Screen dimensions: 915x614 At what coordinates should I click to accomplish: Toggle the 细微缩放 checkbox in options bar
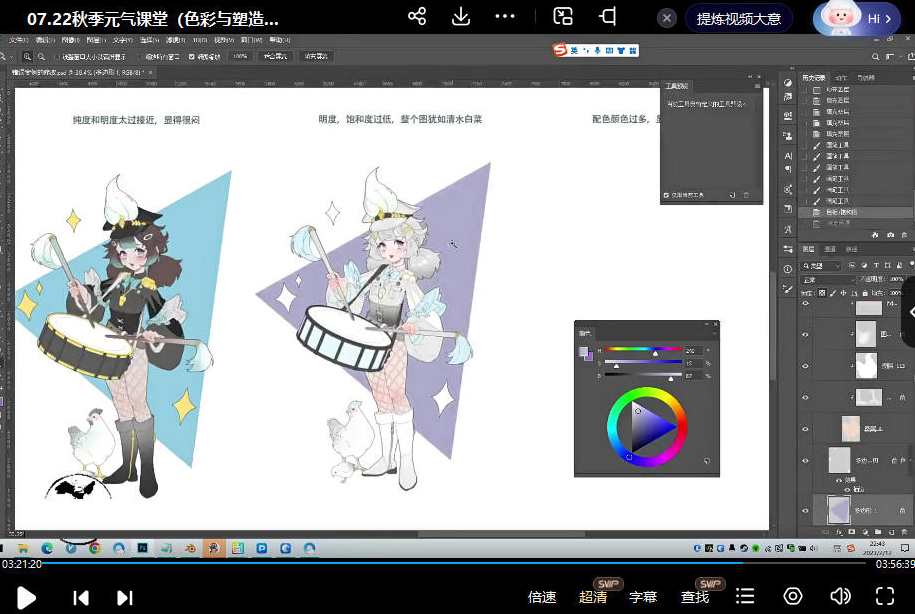pyautogui.click(x=192, y=57)
